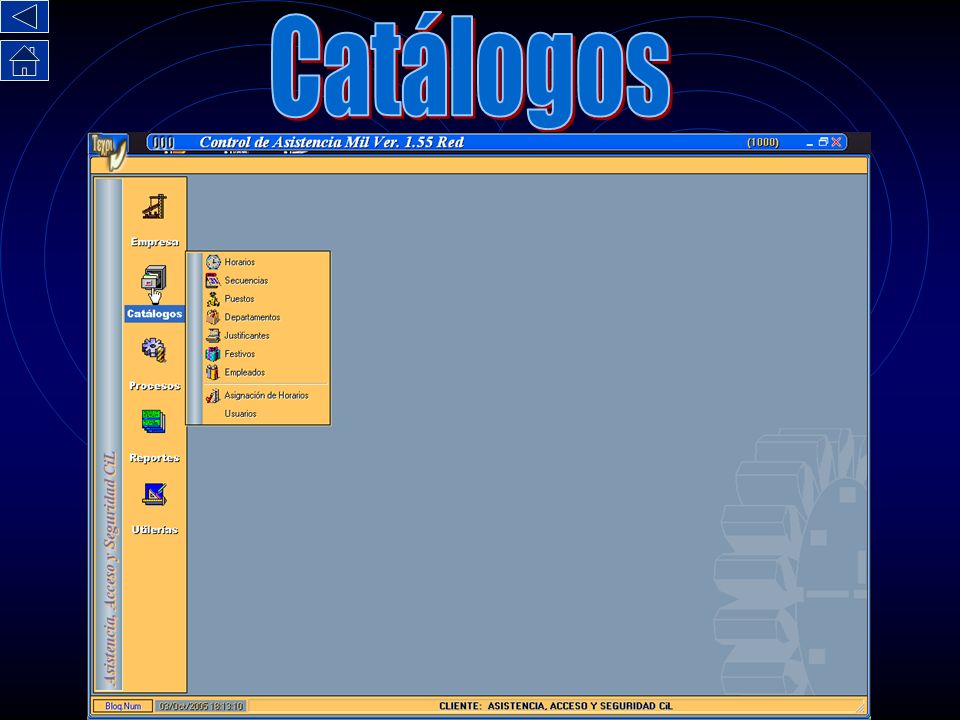Open the Empresa crane icon

point(155,207)
